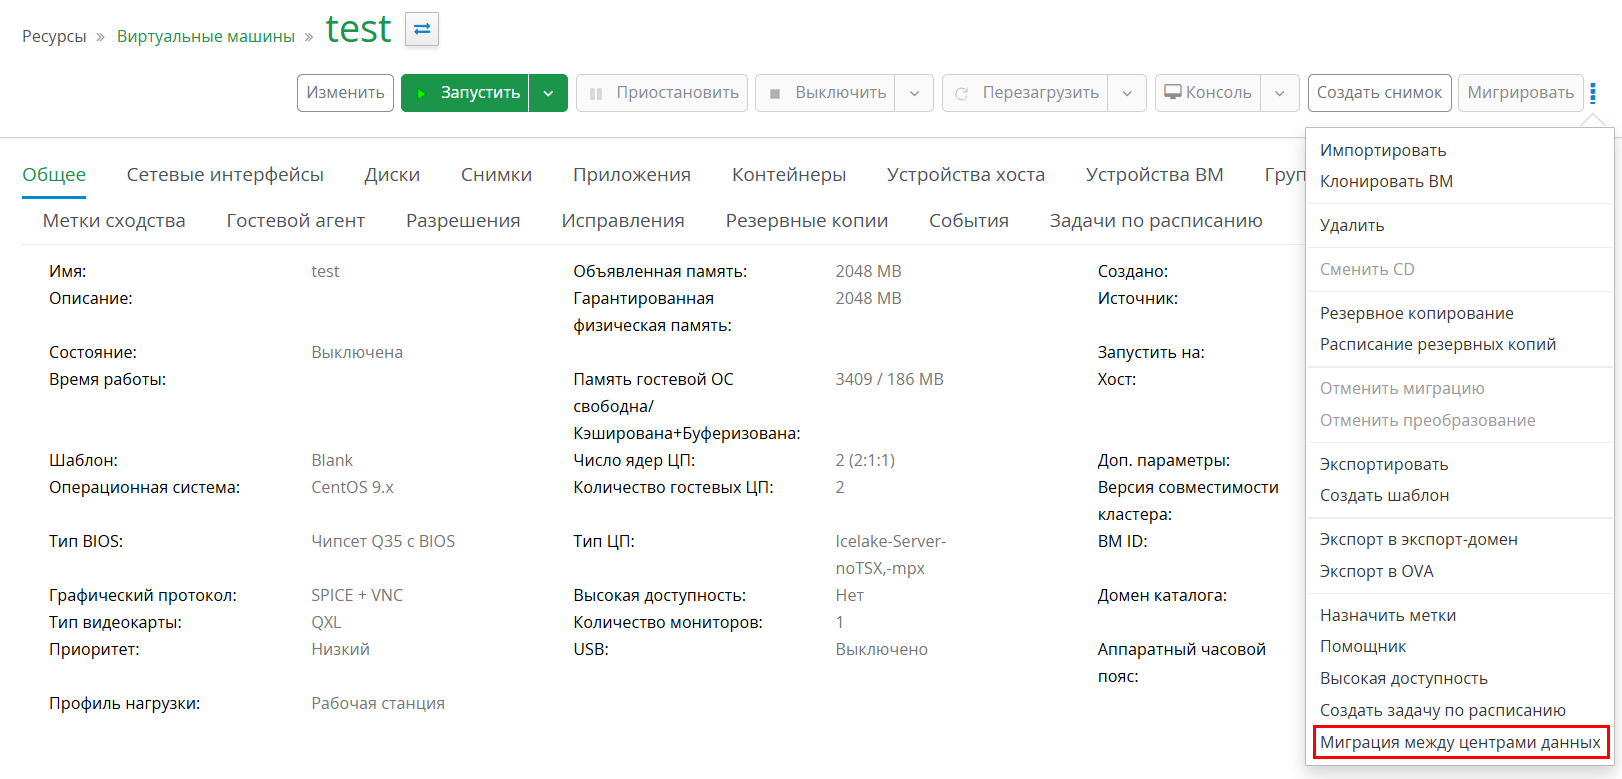Choose Экспортировать from the menu
This screenshot has width=1622, height=779.
click(x=1384, y=464)
